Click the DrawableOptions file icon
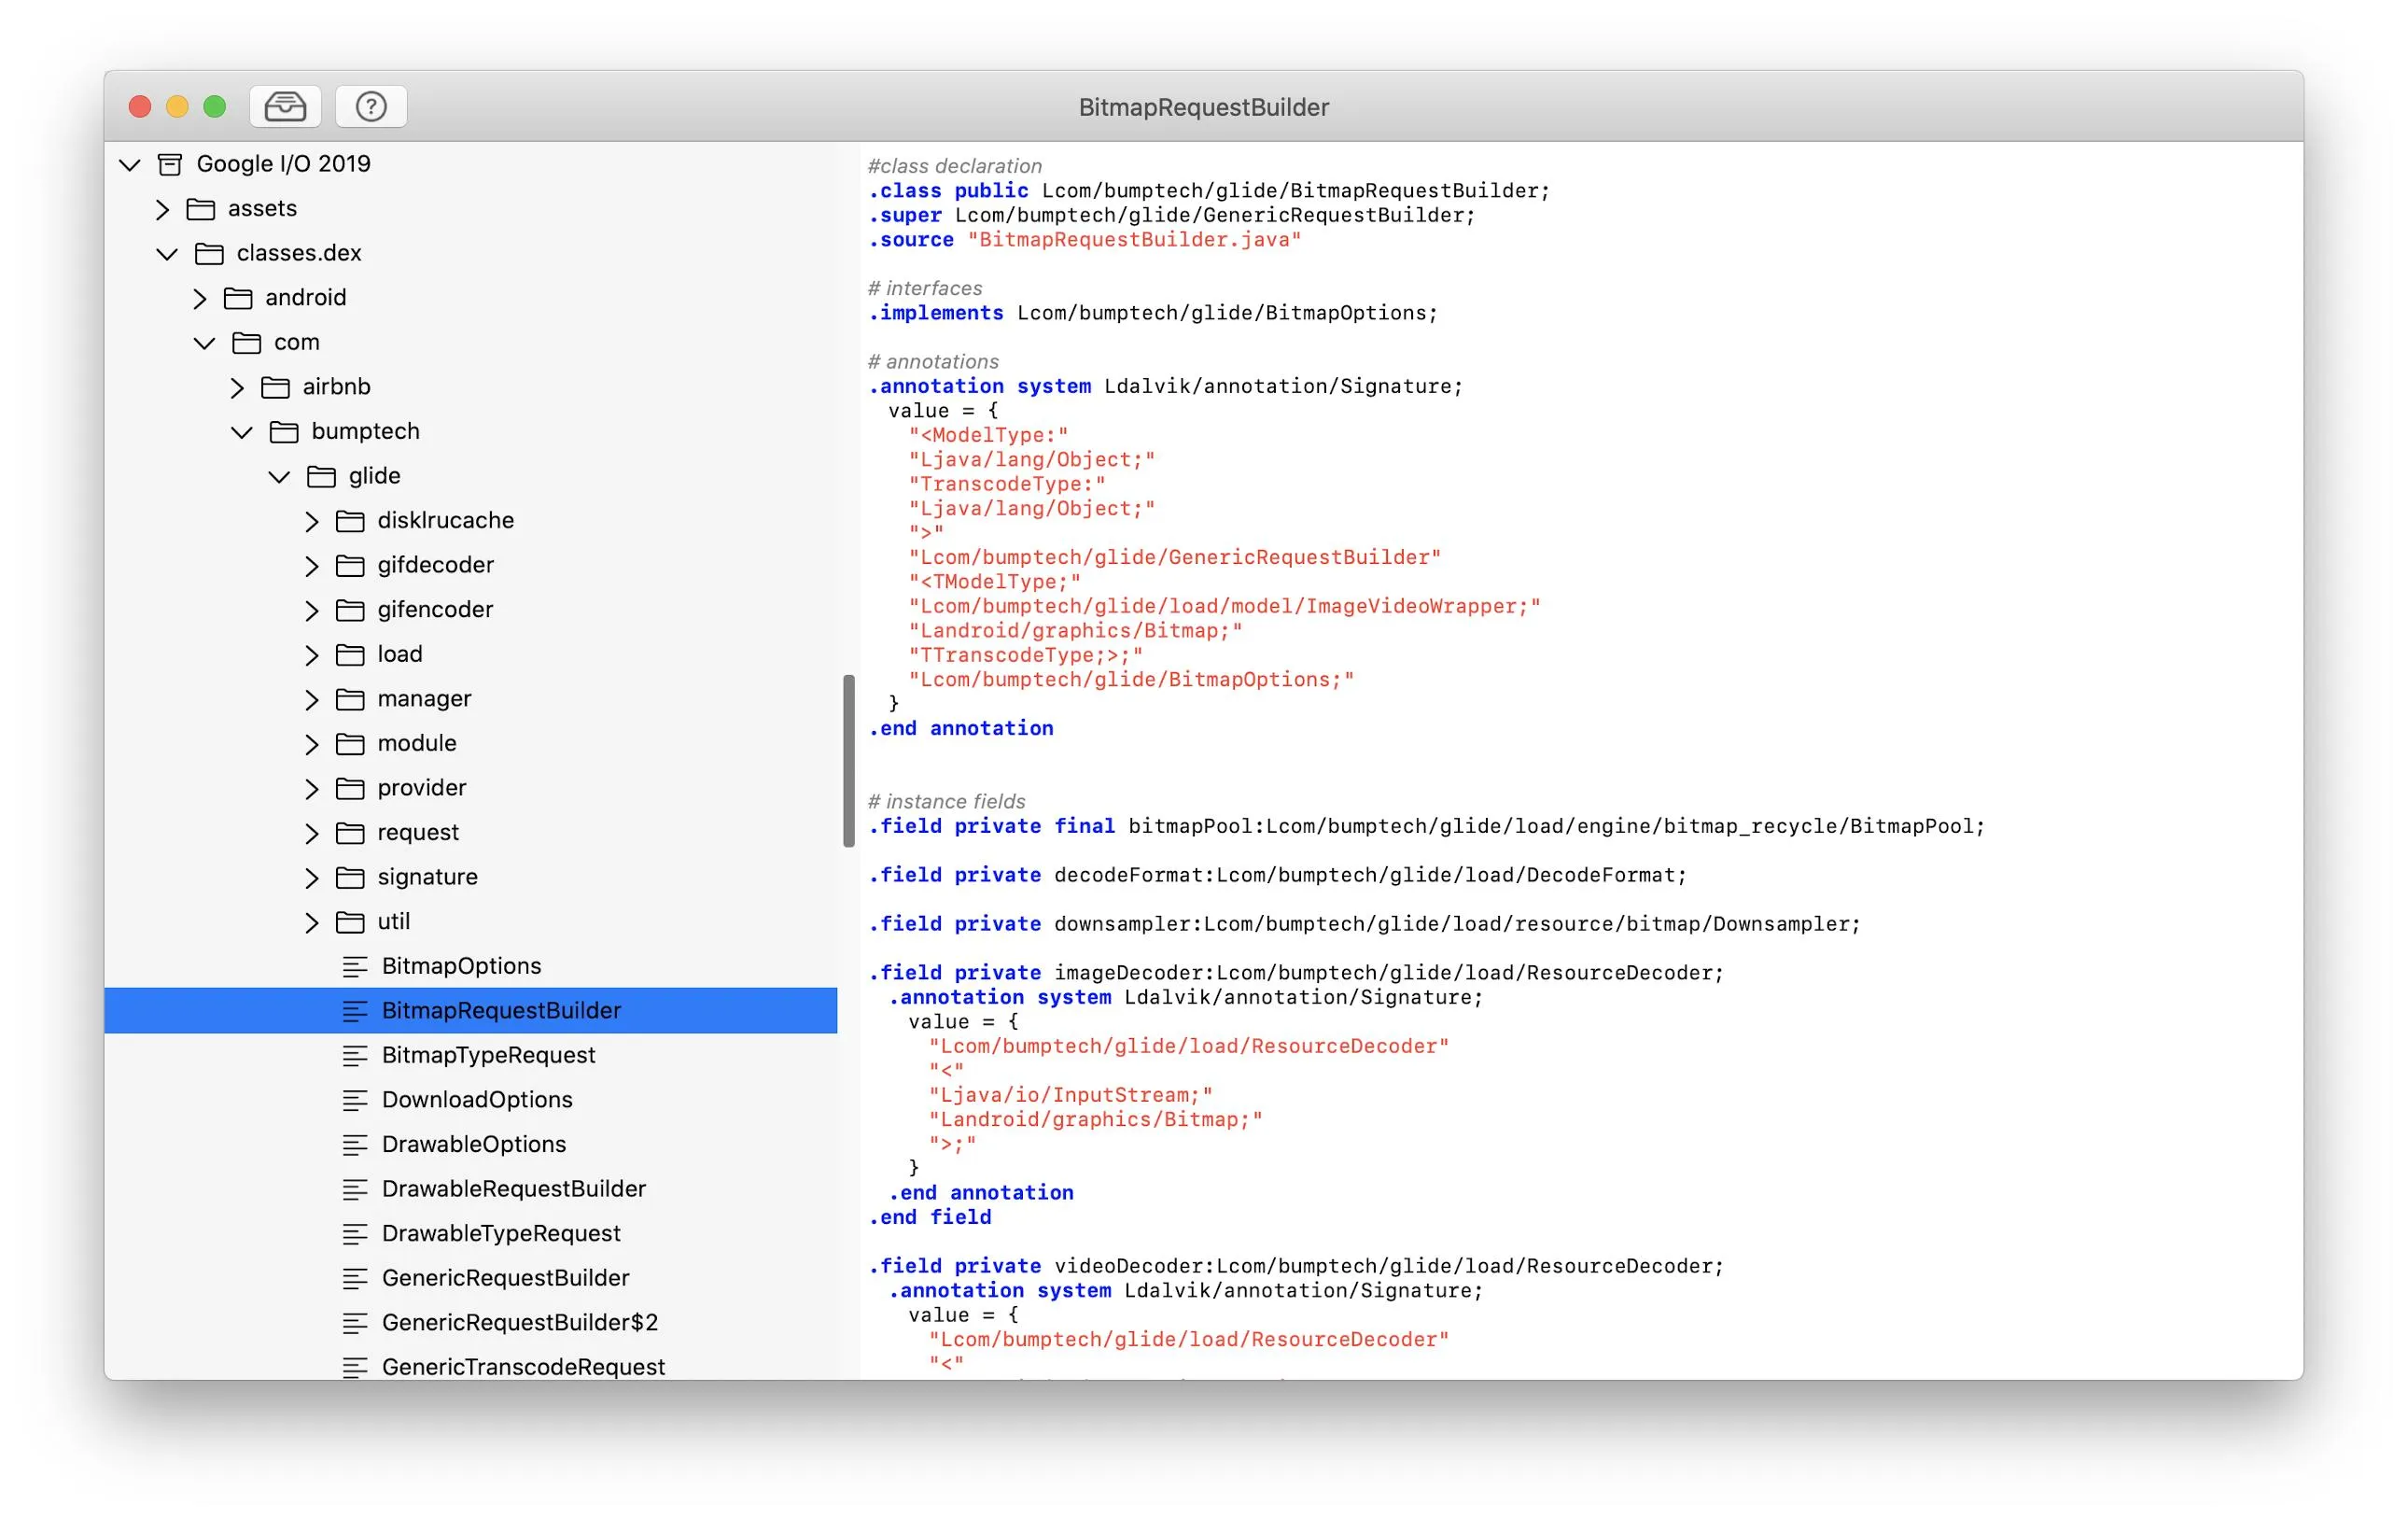The width and height of the screenshot is (2408, 1518). [355, 1145]
